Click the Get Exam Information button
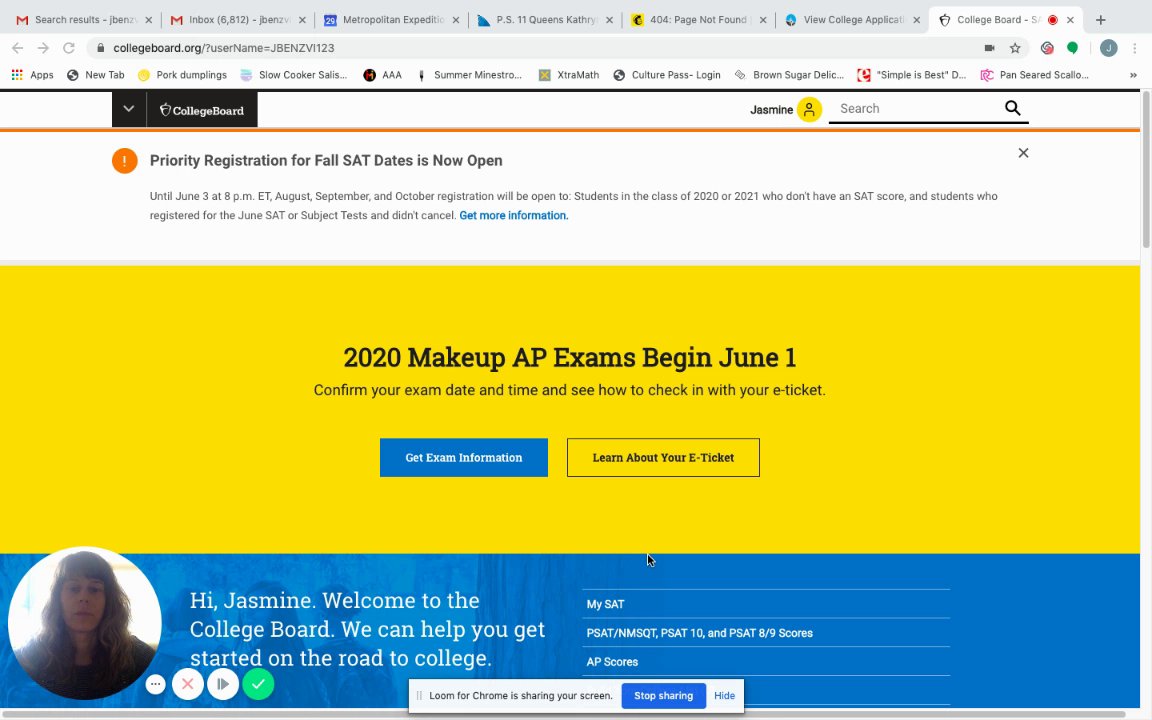 pyautogui.click(x=464, y=458)
